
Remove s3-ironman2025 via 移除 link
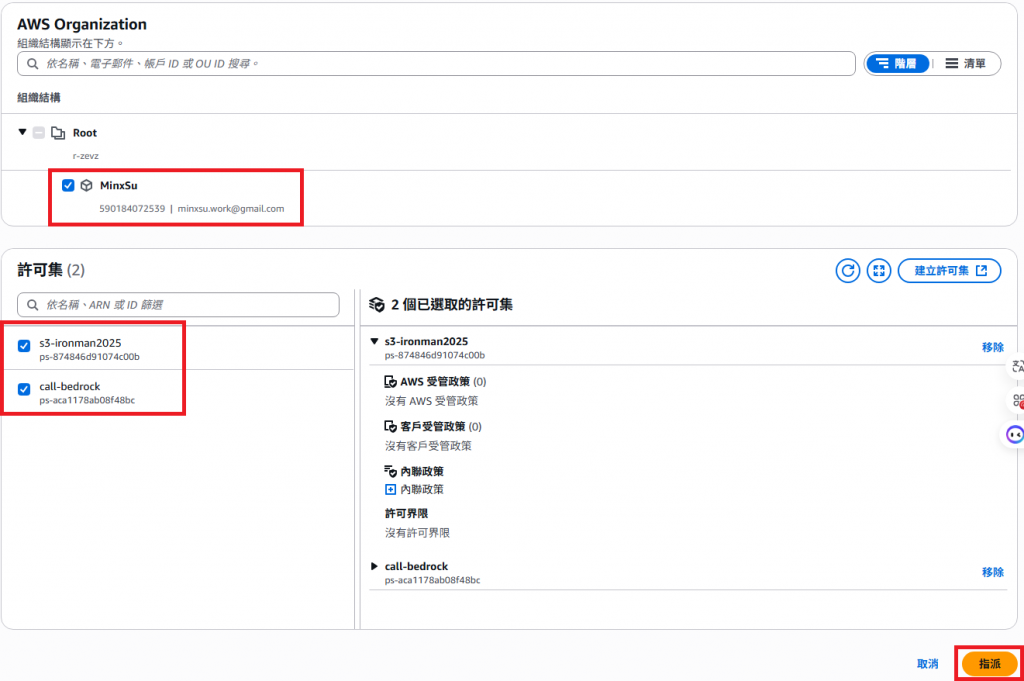pos(993,347)
